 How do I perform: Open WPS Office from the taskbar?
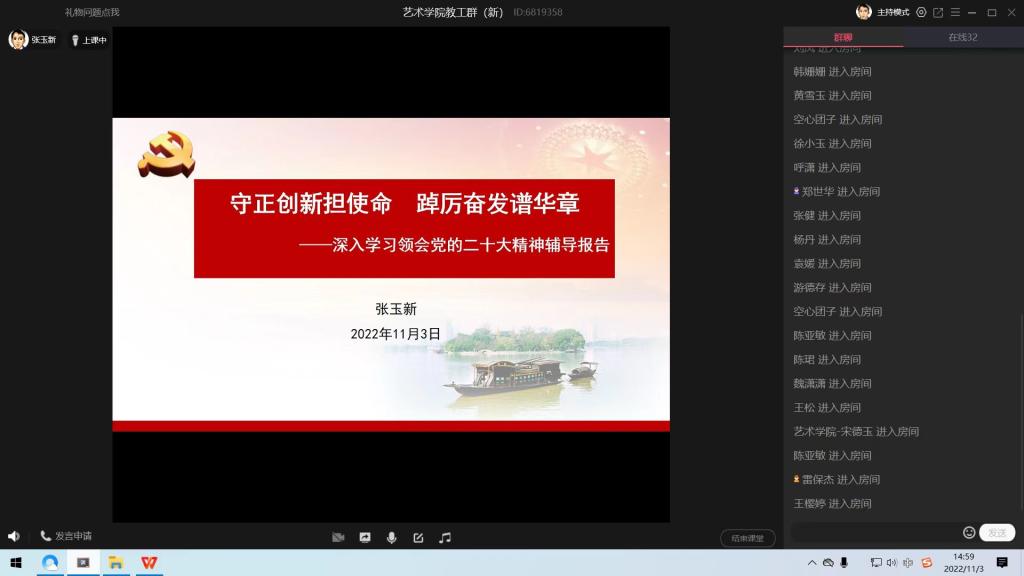coord(148,563)
